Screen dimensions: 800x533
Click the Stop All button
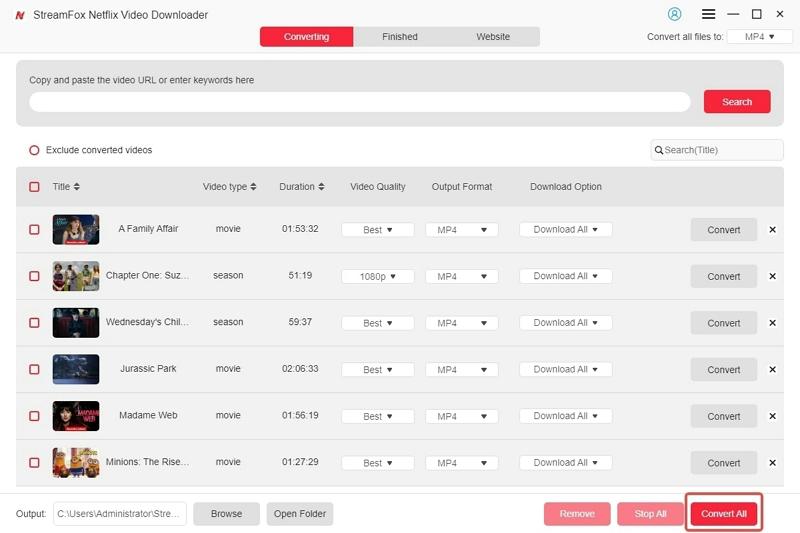point(651,514)
